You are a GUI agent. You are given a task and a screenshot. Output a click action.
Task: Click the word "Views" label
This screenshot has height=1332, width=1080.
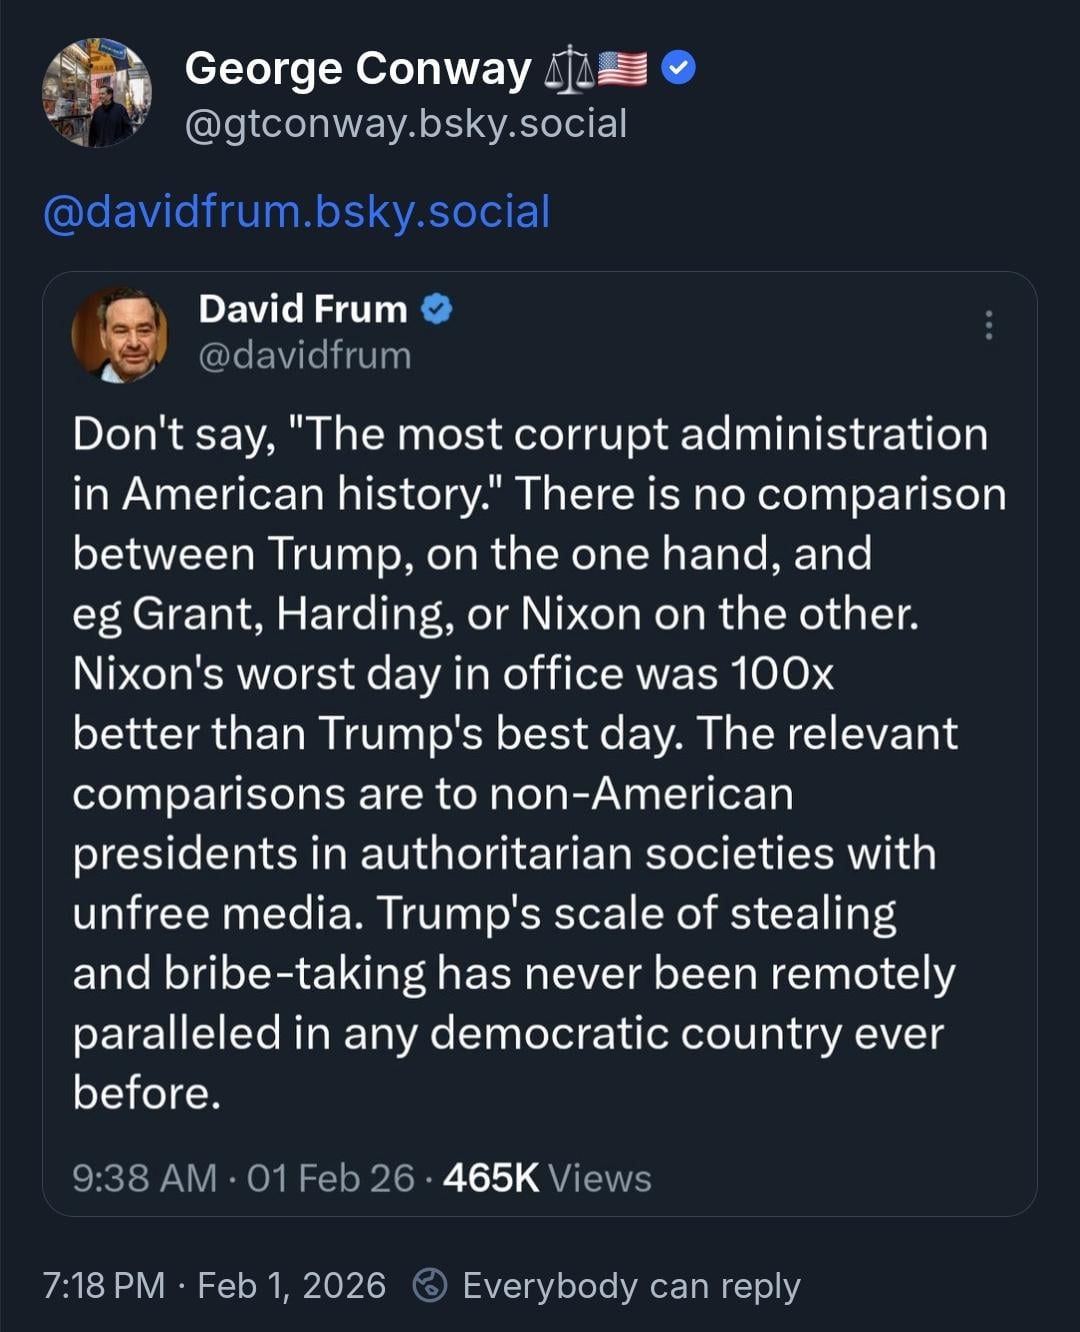600,1178
